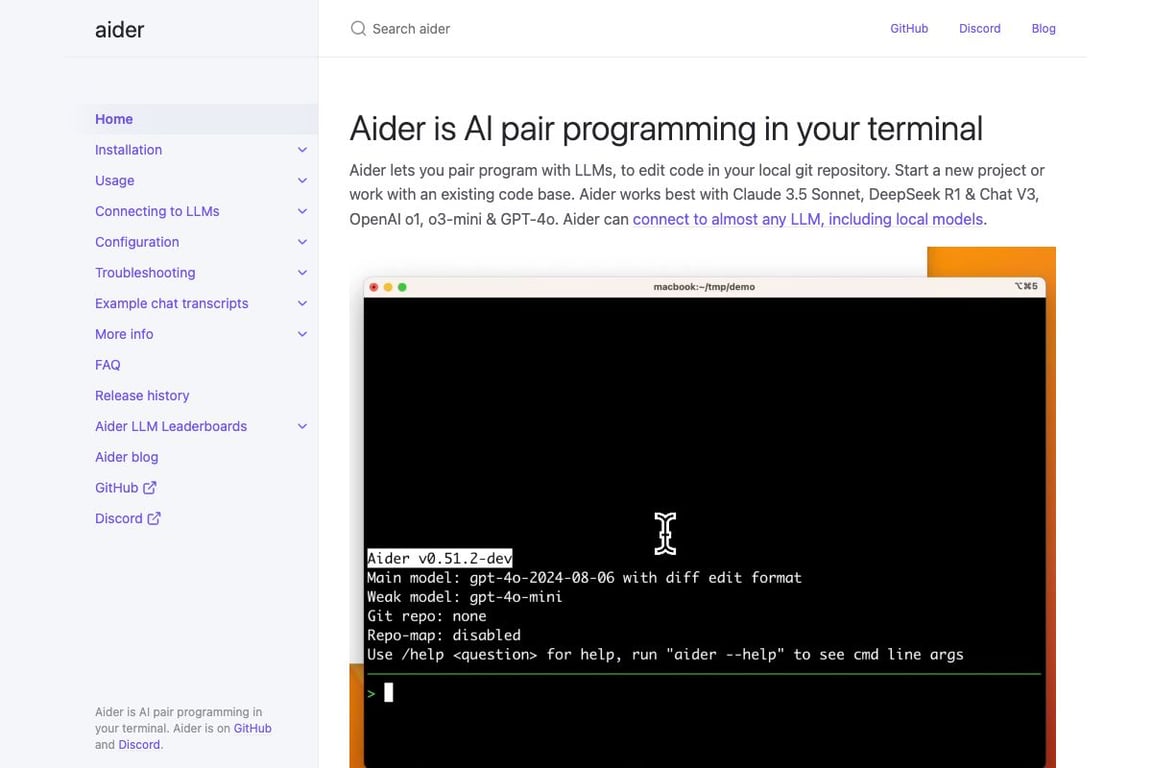Expand the More info section chevron

point(302,334)
